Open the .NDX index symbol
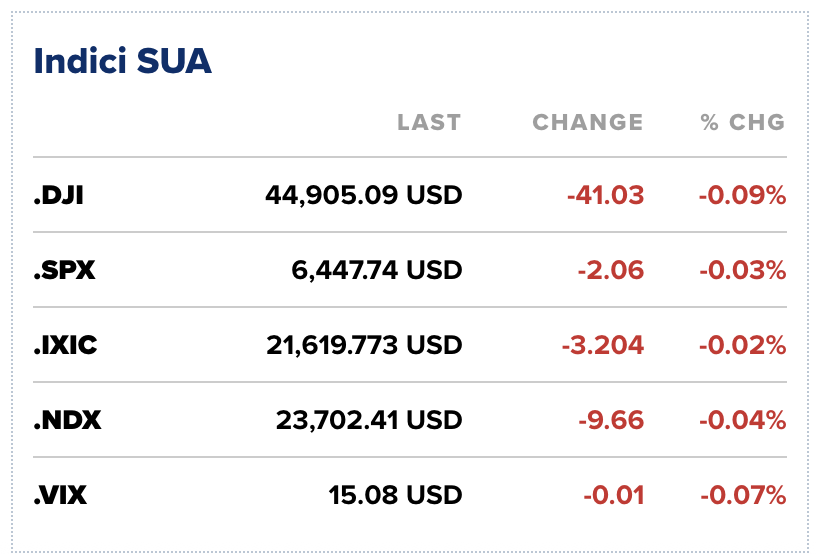This screenshot has width=816, height=554. 67,419
